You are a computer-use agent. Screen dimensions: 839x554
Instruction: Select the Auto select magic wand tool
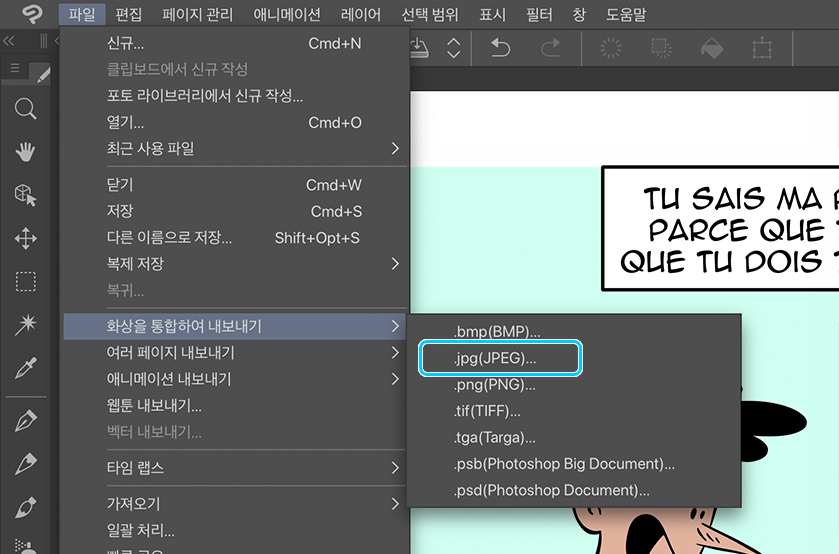(26, 324)
